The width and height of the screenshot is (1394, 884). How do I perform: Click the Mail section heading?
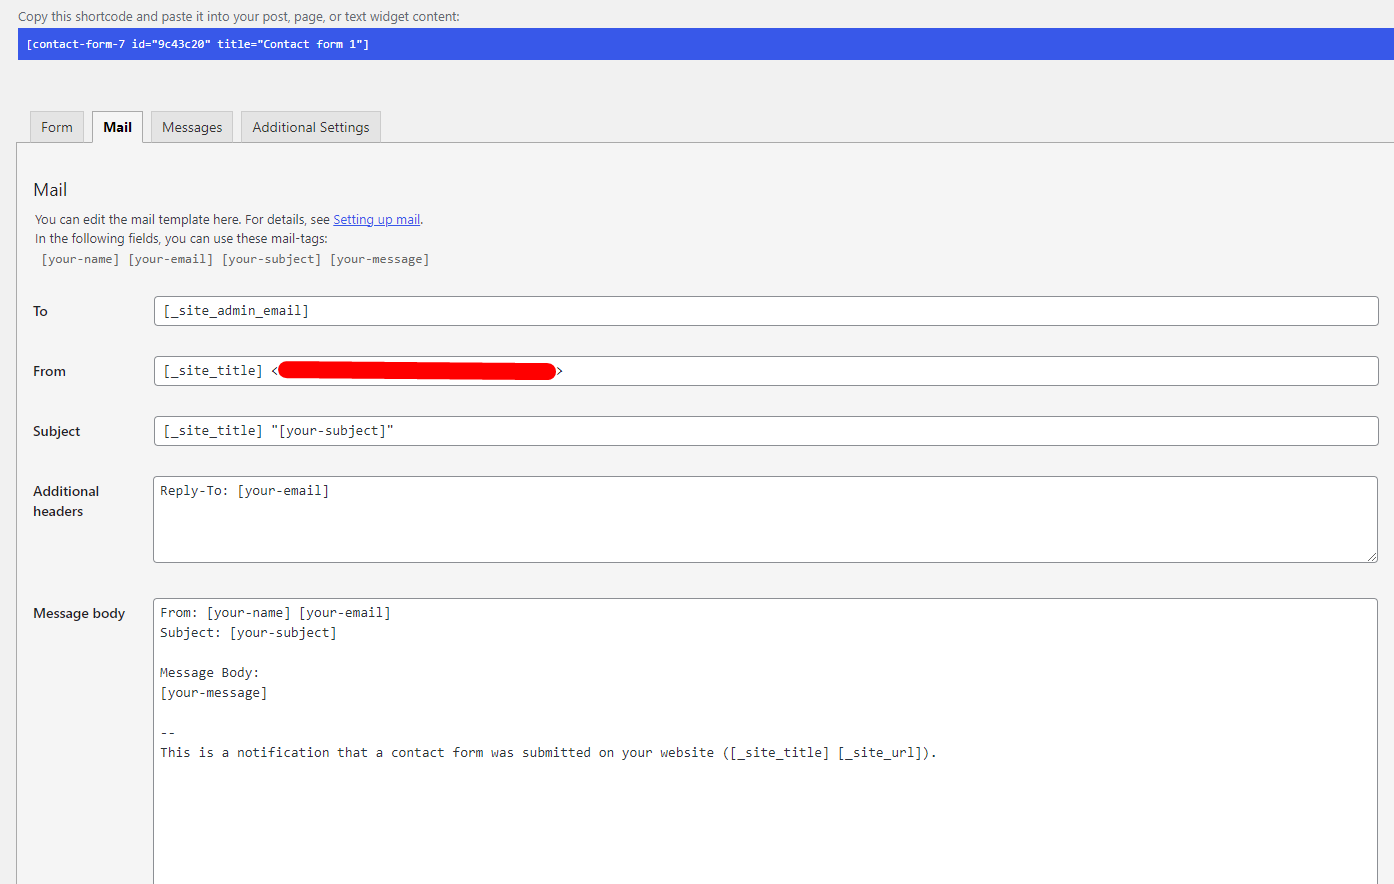pos(50,189)
